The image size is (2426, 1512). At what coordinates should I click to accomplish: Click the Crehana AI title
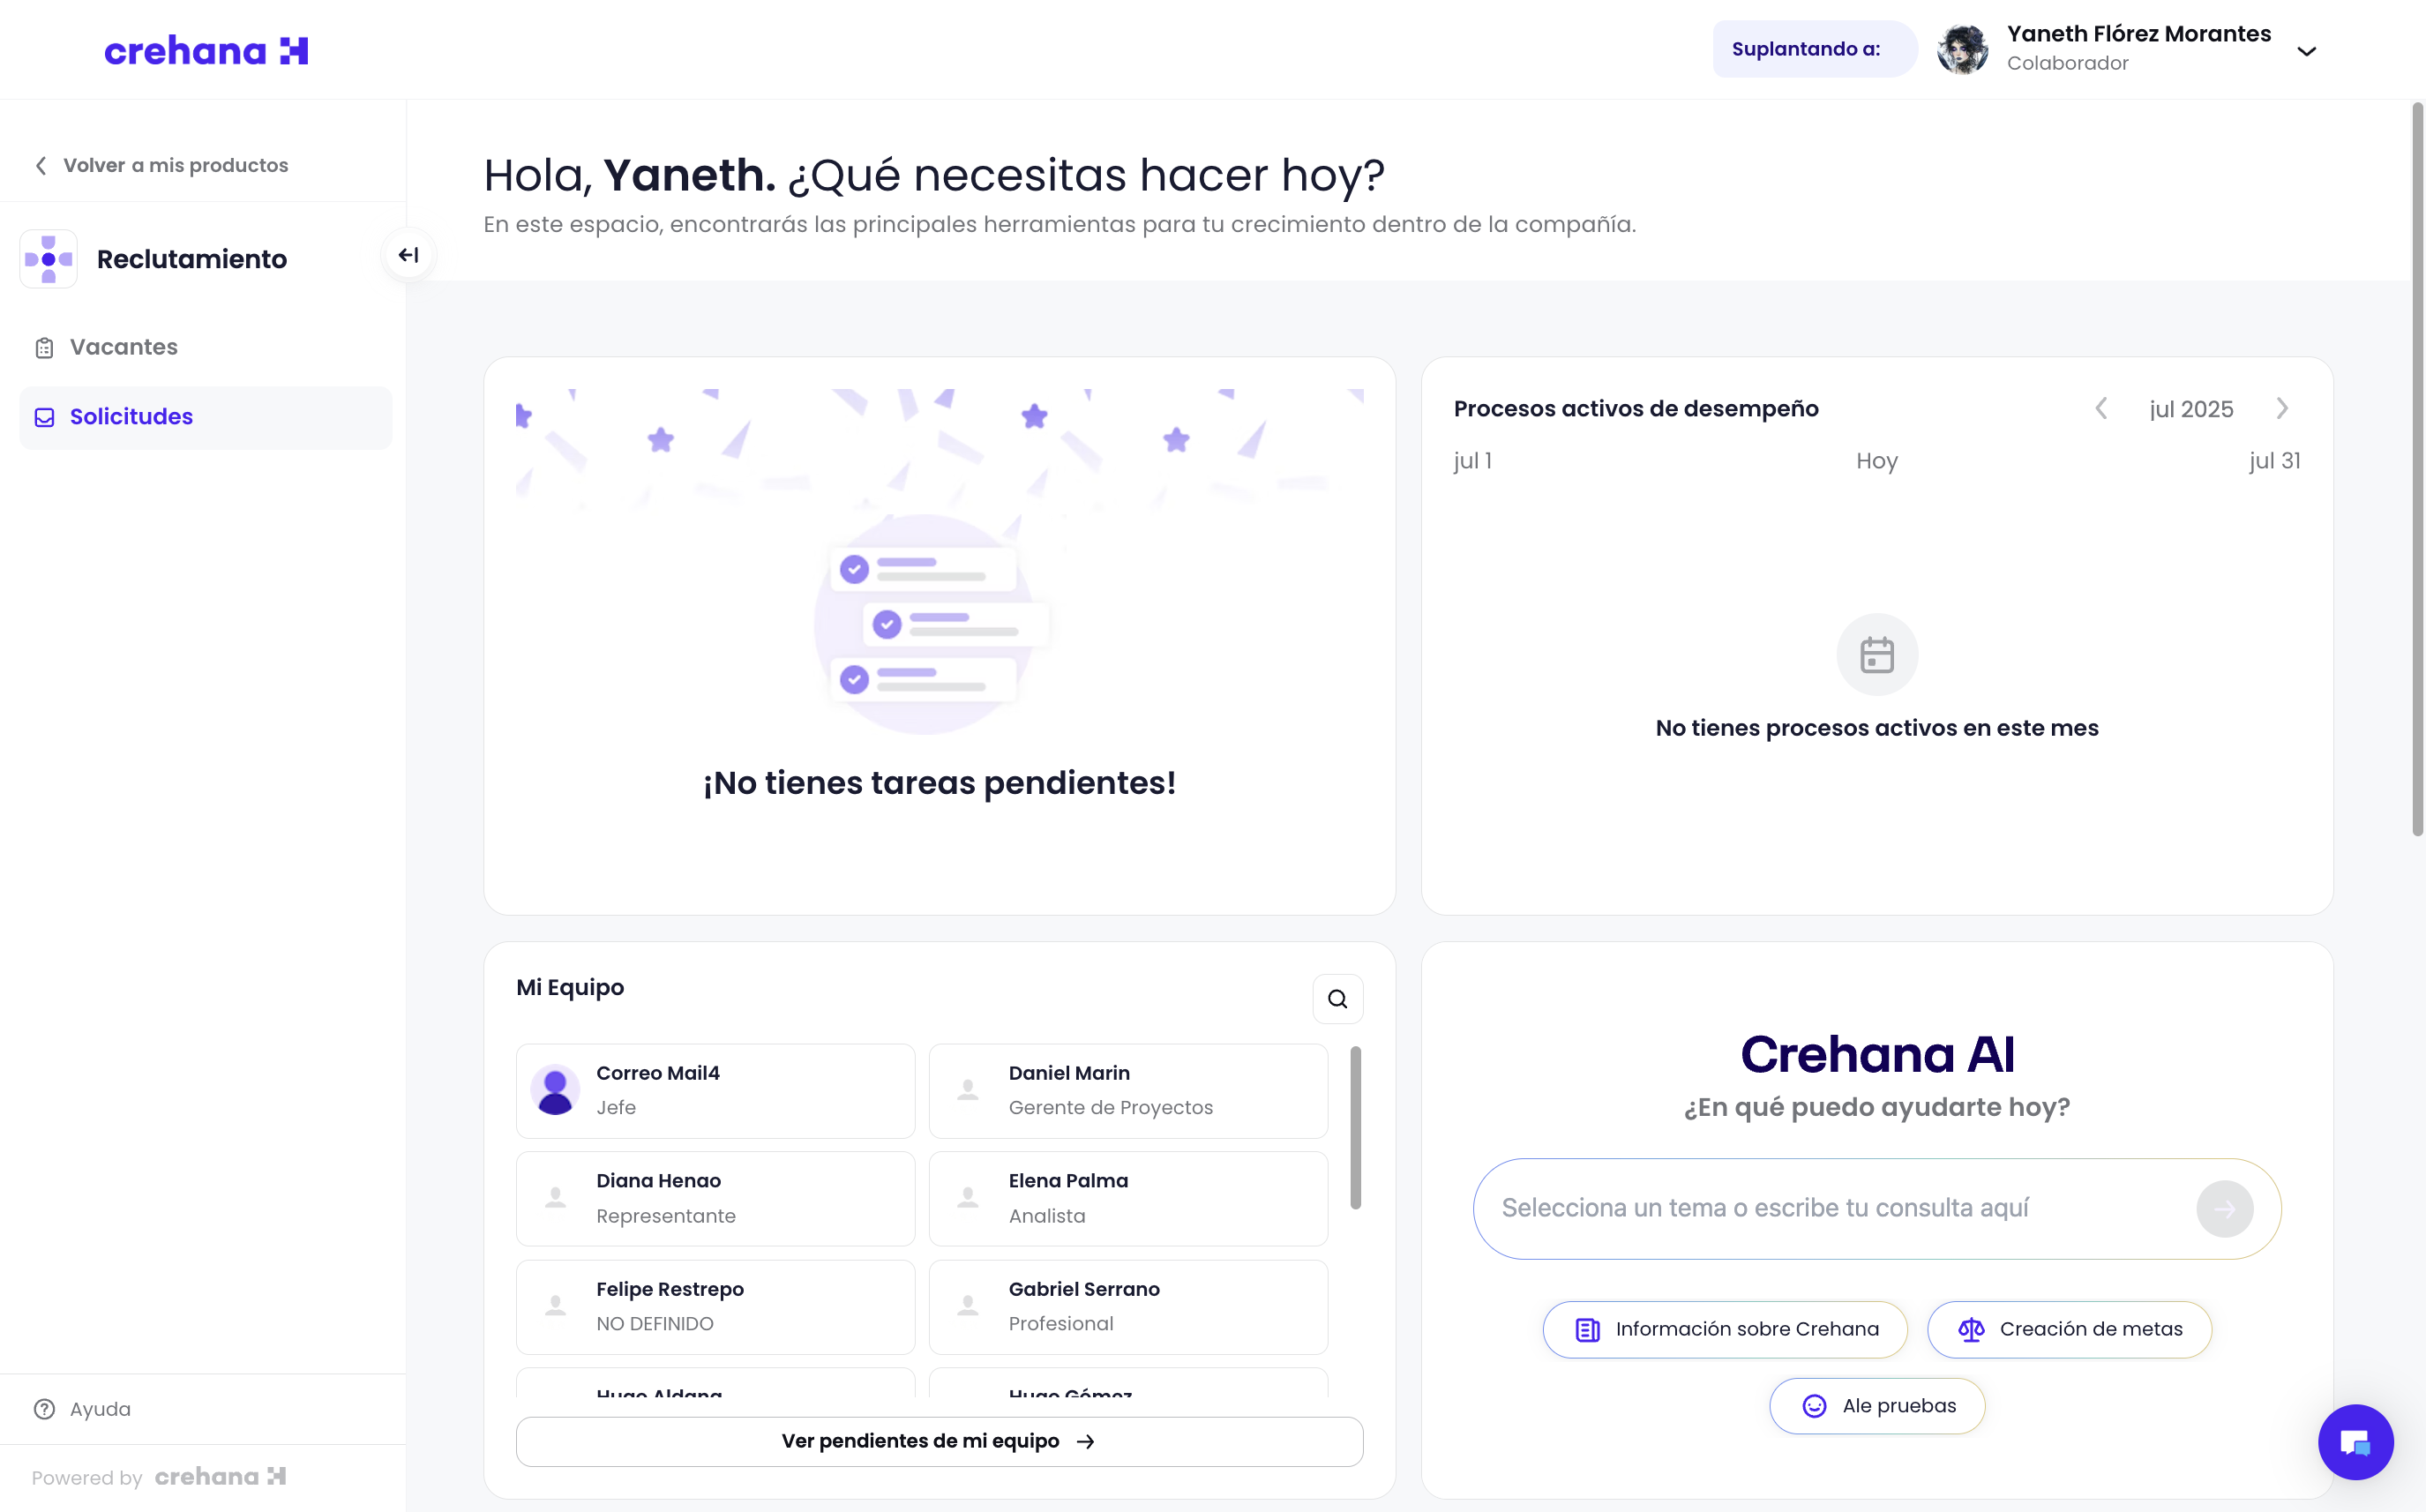point(1877,1054)
